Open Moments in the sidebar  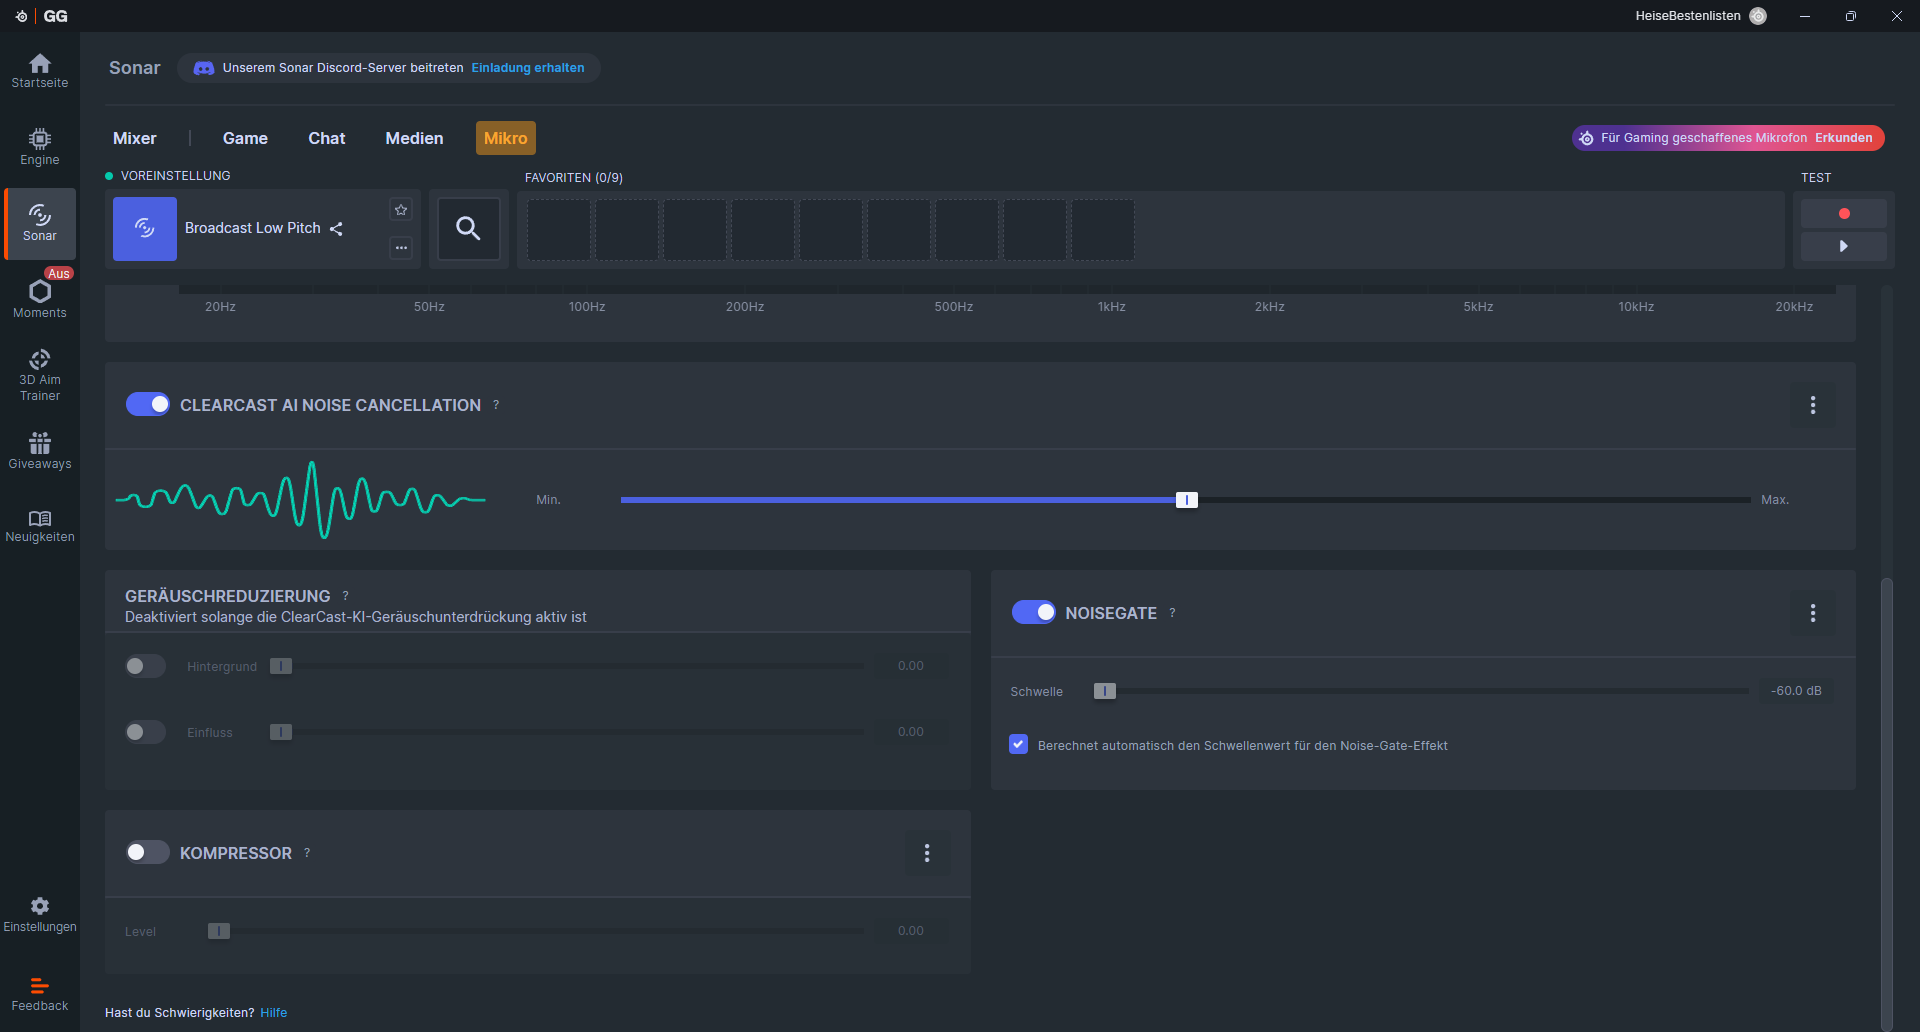tap(40, 298)
